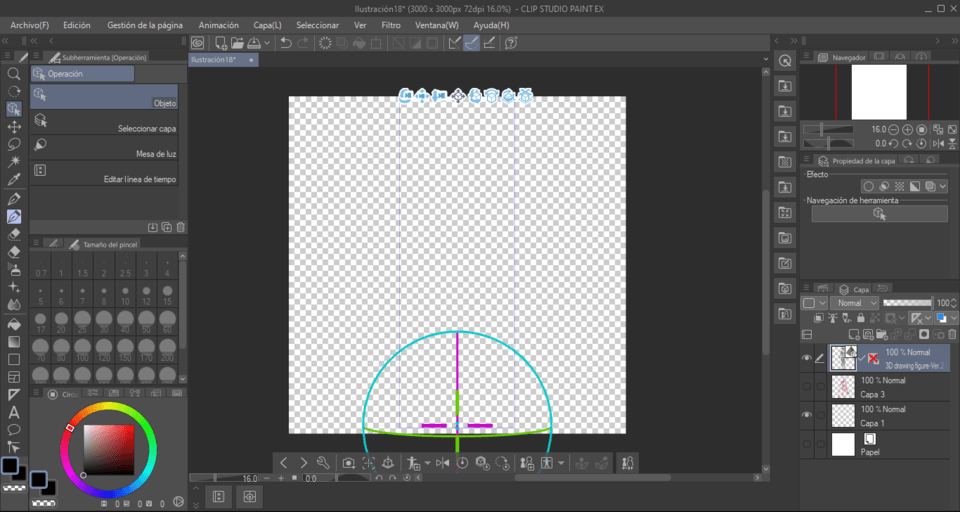The height and width of the screenshot is (512, 960).
Task: Select Editar línea de tiempo sub tool
Action: point(104,173)
